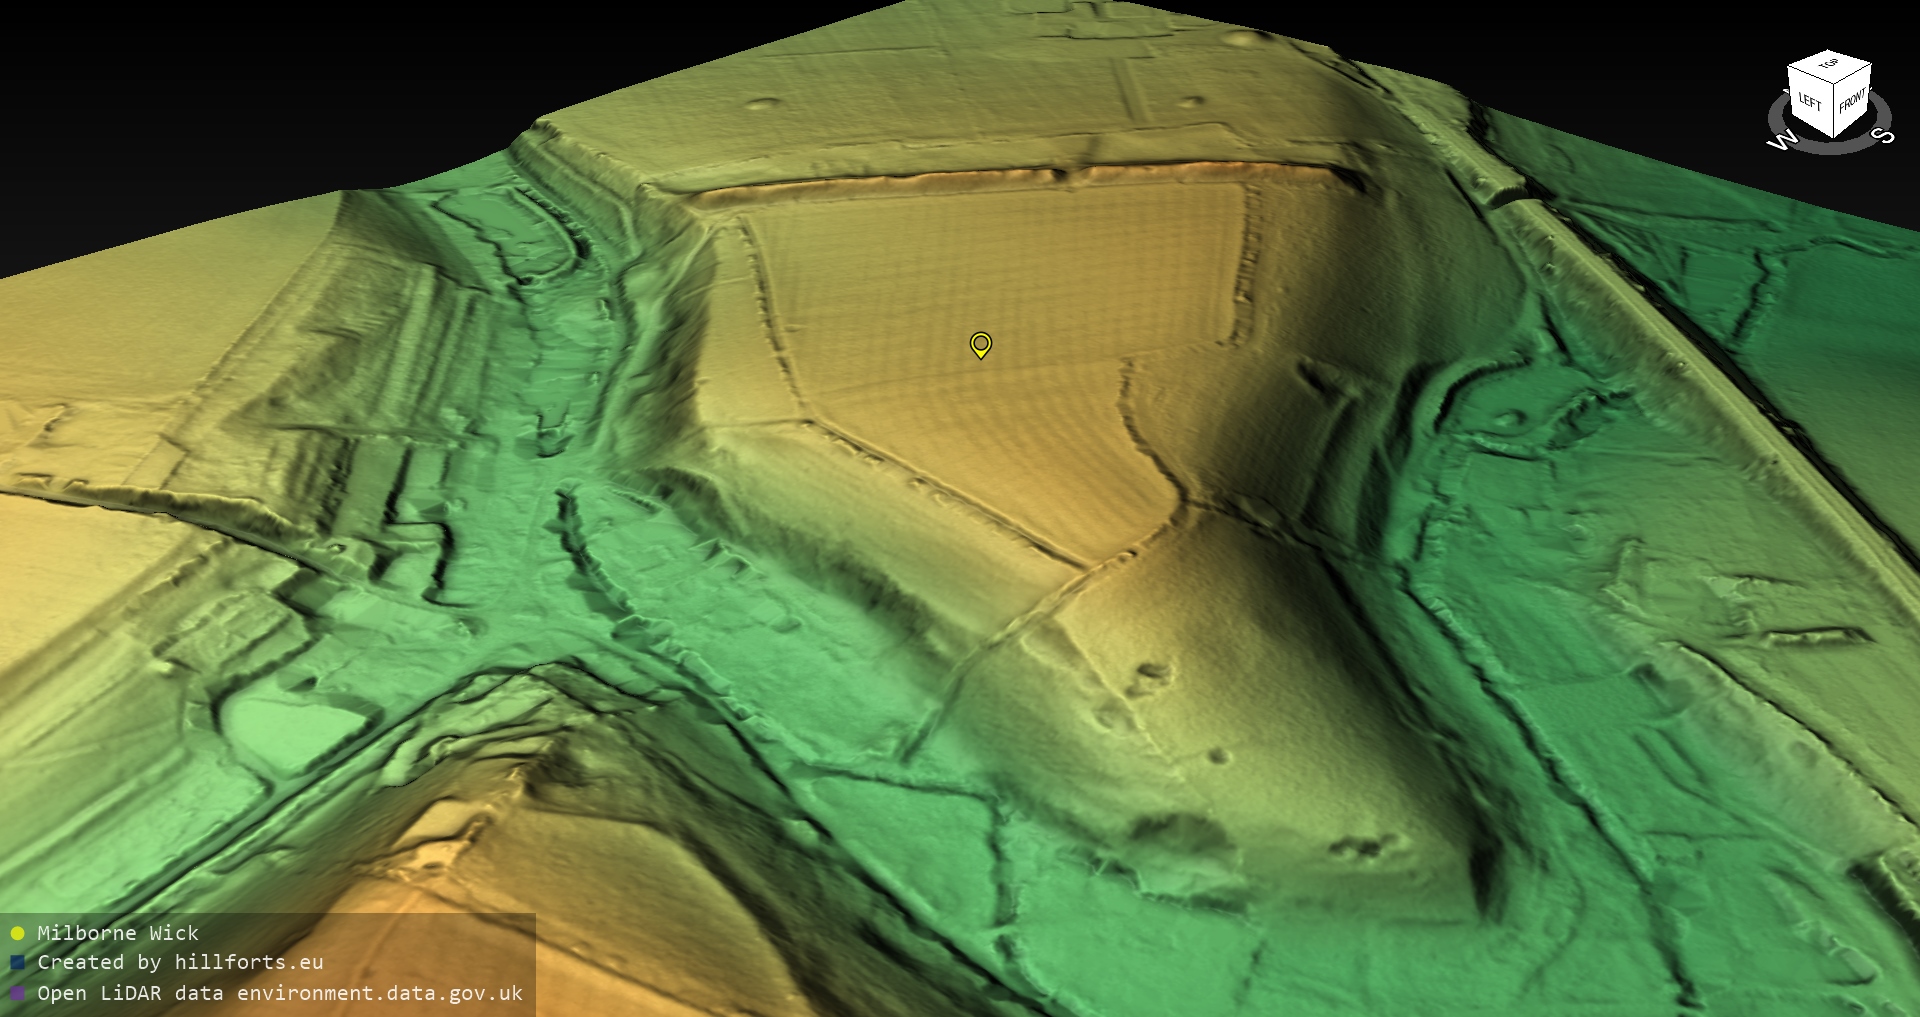Open the hillforts.eu link
Image resolution: width=1920 pixels, height=1017 pixels.
point(248,962)
